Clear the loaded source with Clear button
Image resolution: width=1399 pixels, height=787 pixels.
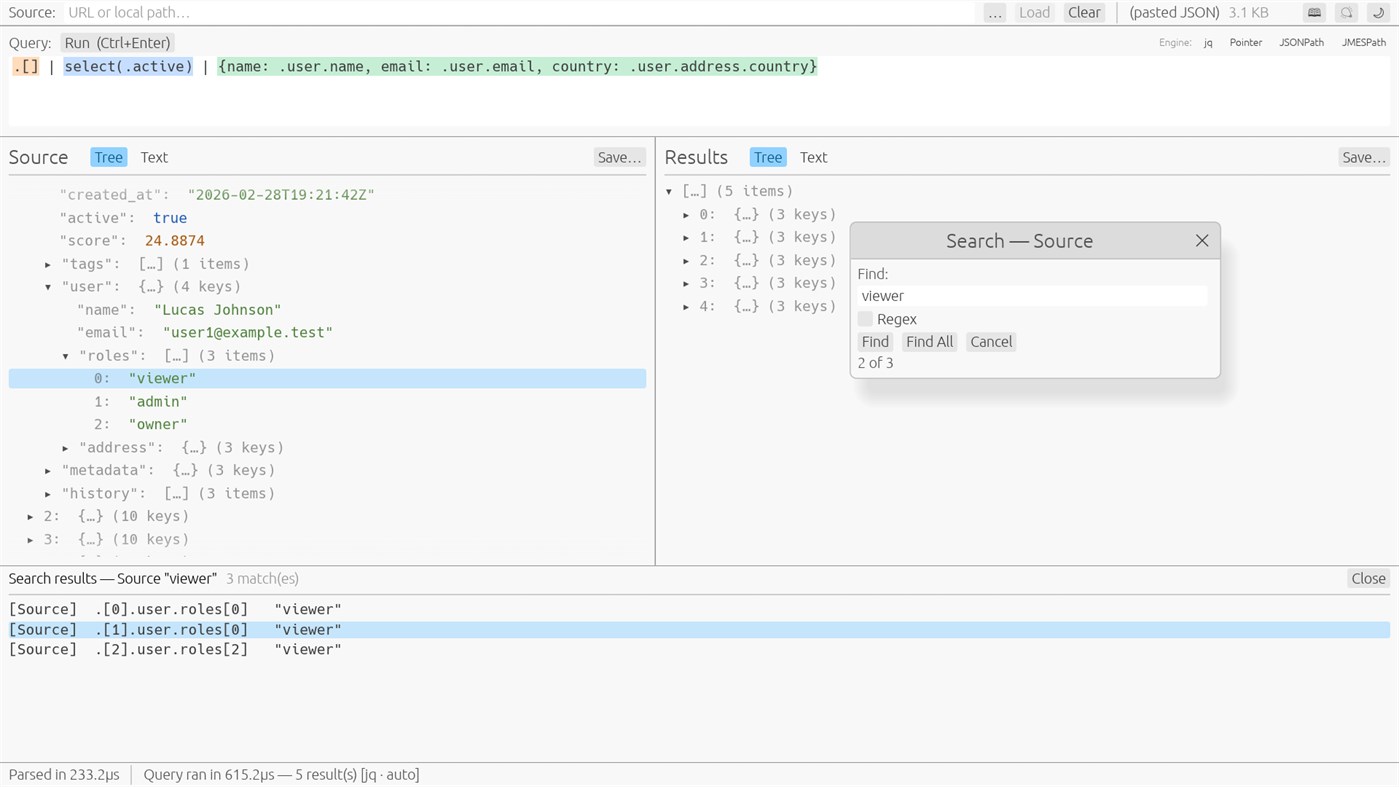point(1084,13)
